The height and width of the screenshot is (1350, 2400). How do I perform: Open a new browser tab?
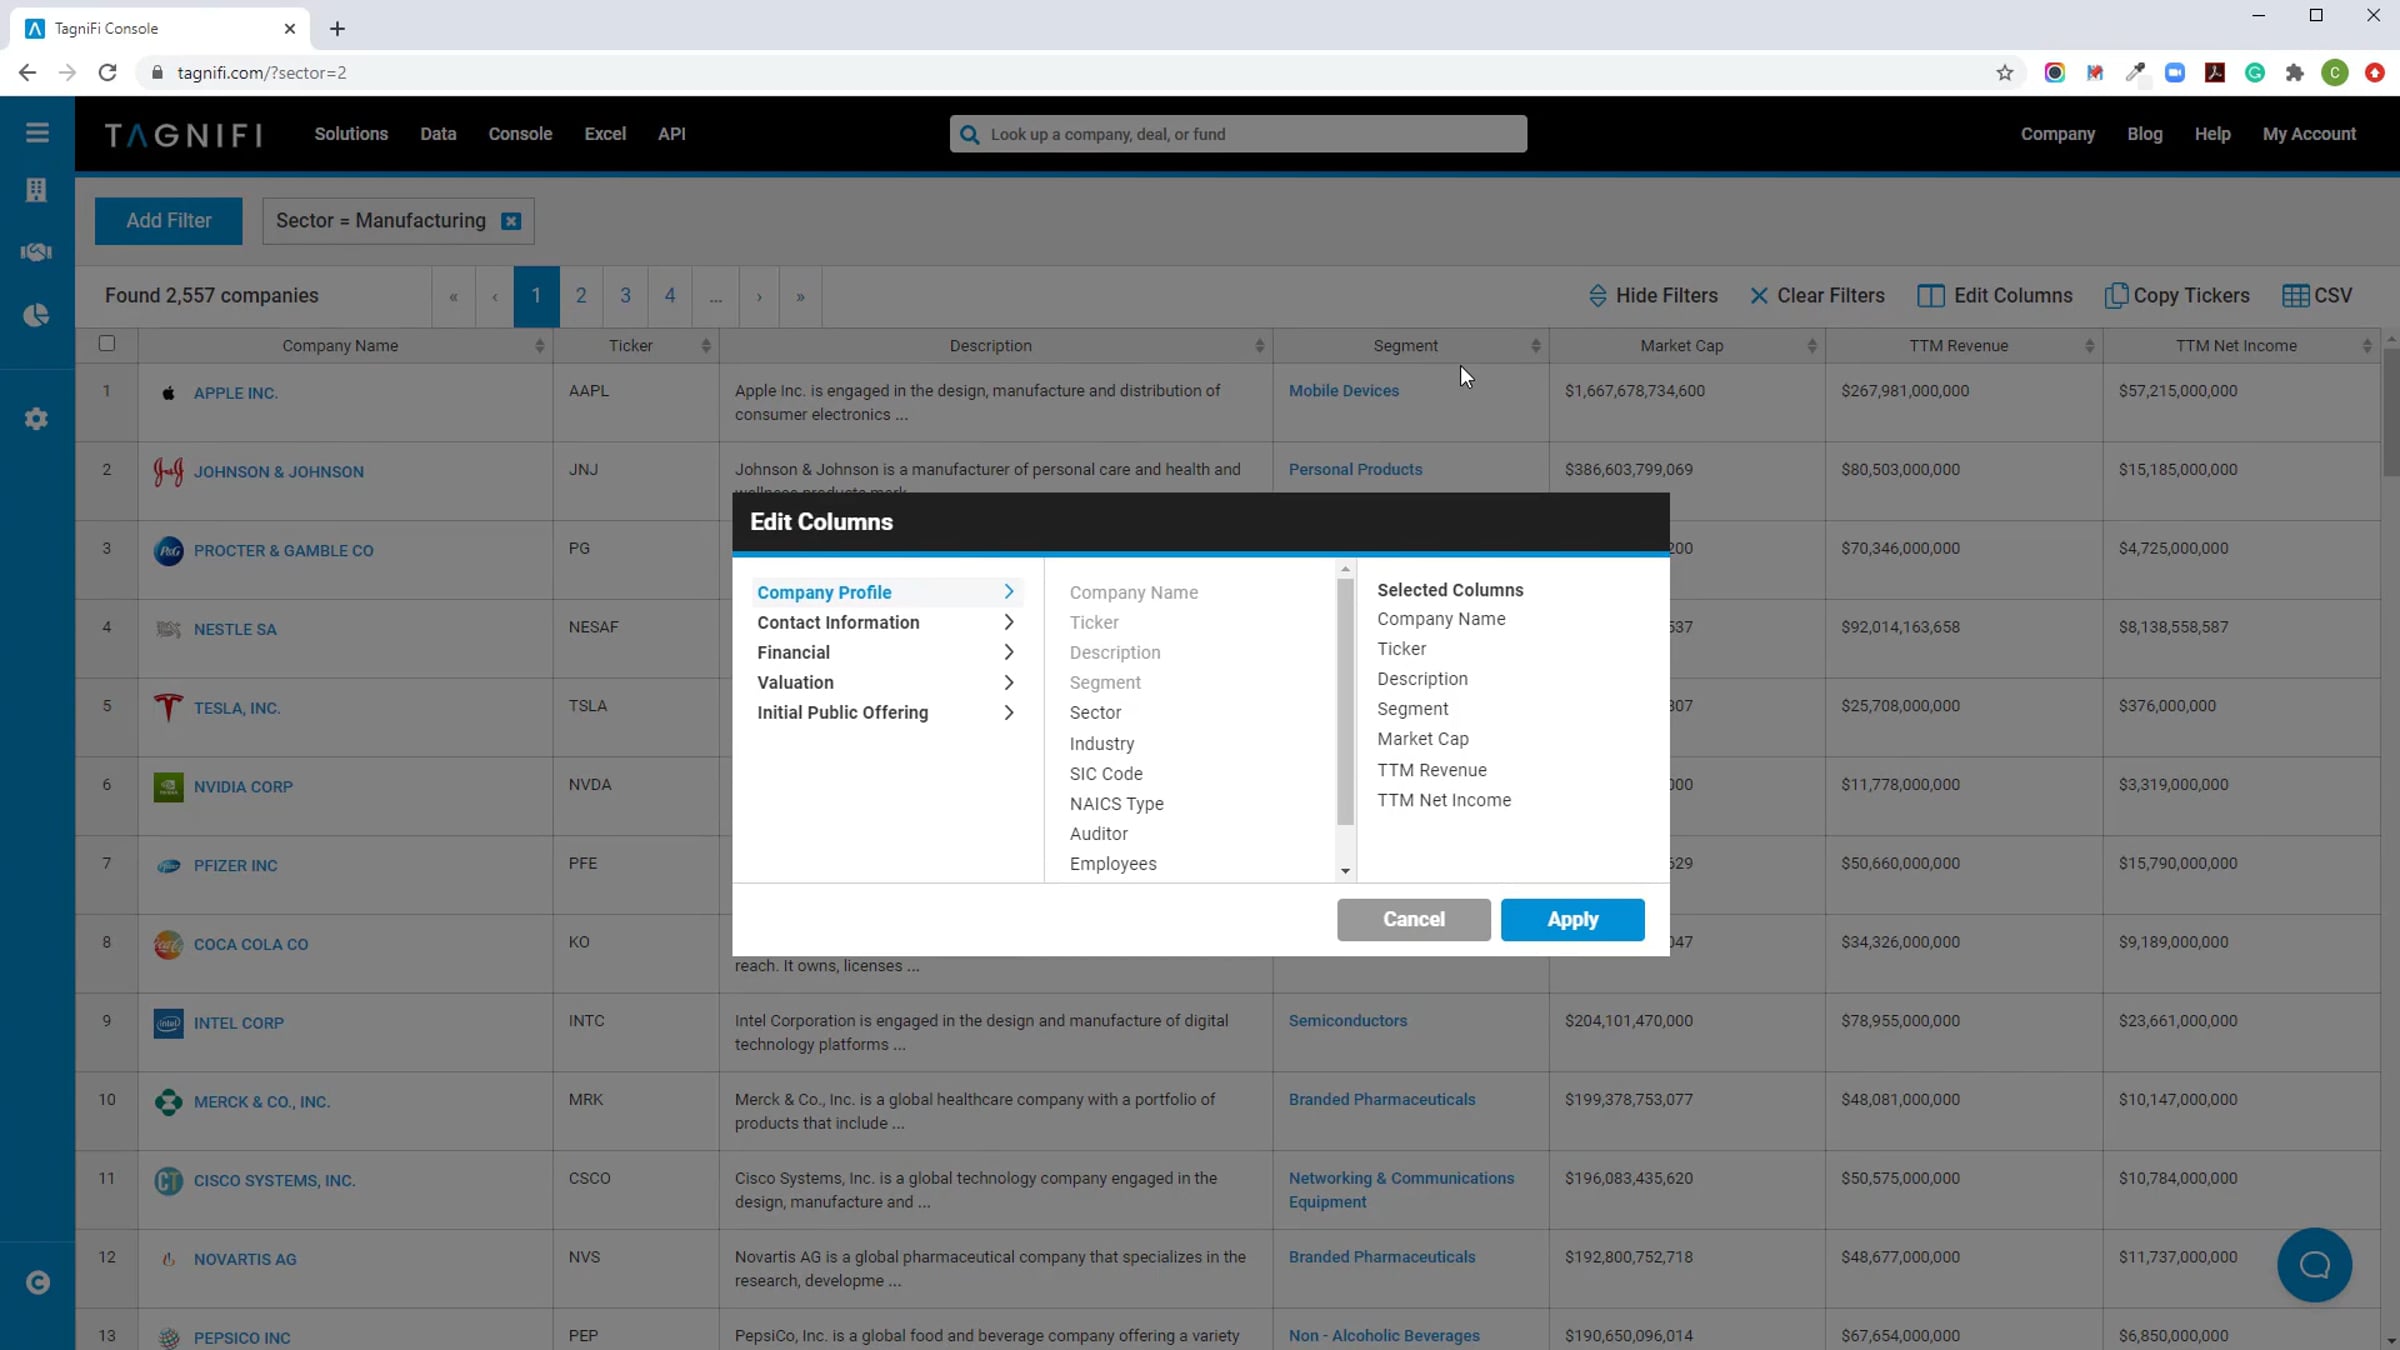(337, 29)
